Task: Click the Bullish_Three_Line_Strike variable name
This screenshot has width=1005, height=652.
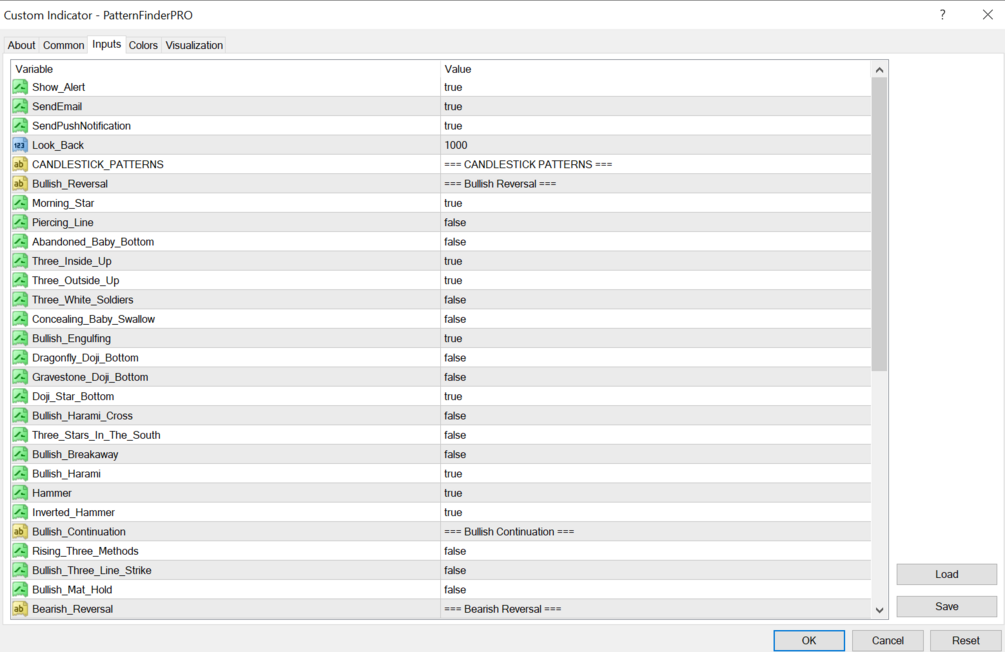Action: click(x=92, y=570)
